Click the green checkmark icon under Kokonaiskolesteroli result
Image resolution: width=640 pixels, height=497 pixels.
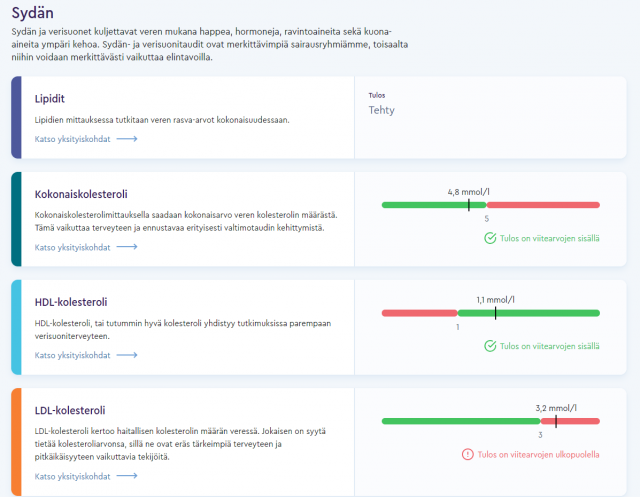point(490,238)
